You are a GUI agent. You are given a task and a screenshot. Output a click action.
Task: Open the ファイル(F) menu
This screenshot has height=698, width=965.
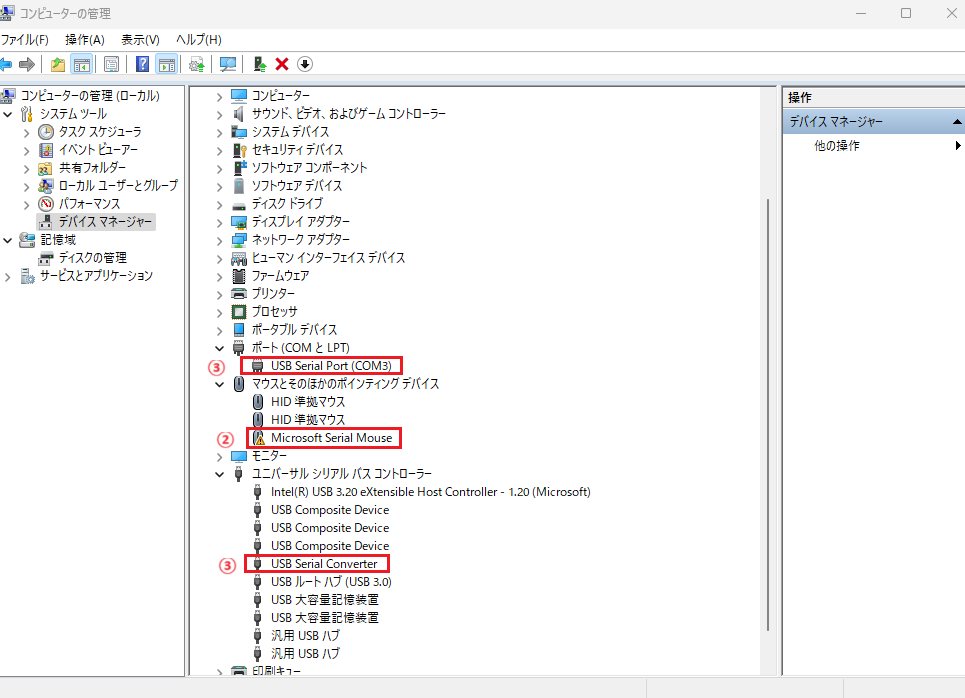pyautogui.click(x=25, y=40)
